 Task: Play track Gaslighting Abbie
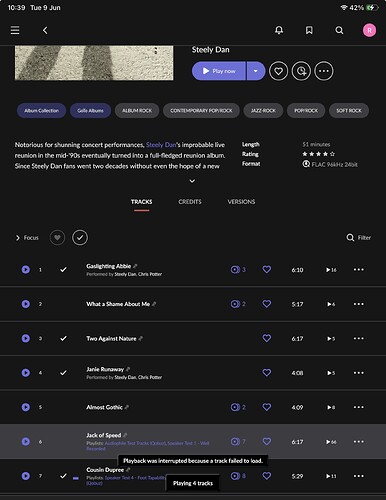[x=26, y=269]
